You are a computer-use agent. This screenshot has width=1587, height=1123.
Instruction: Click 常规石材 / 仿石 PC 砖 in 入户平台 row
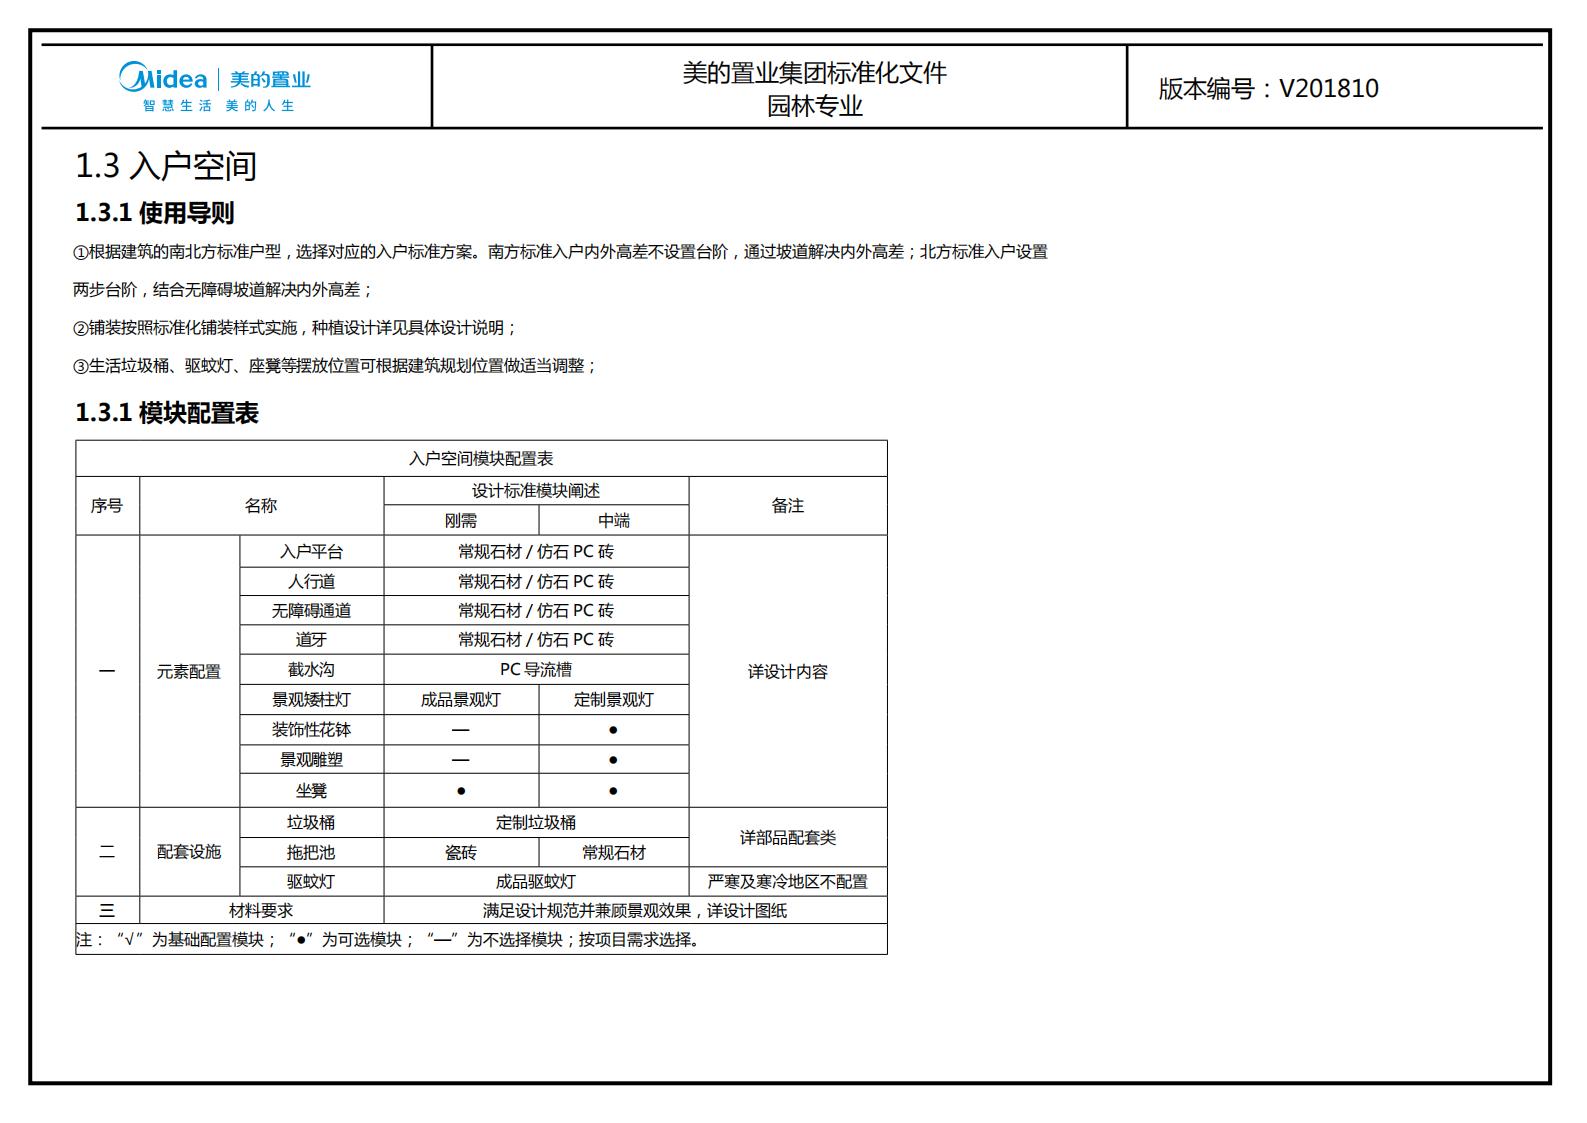coord(536,552)
